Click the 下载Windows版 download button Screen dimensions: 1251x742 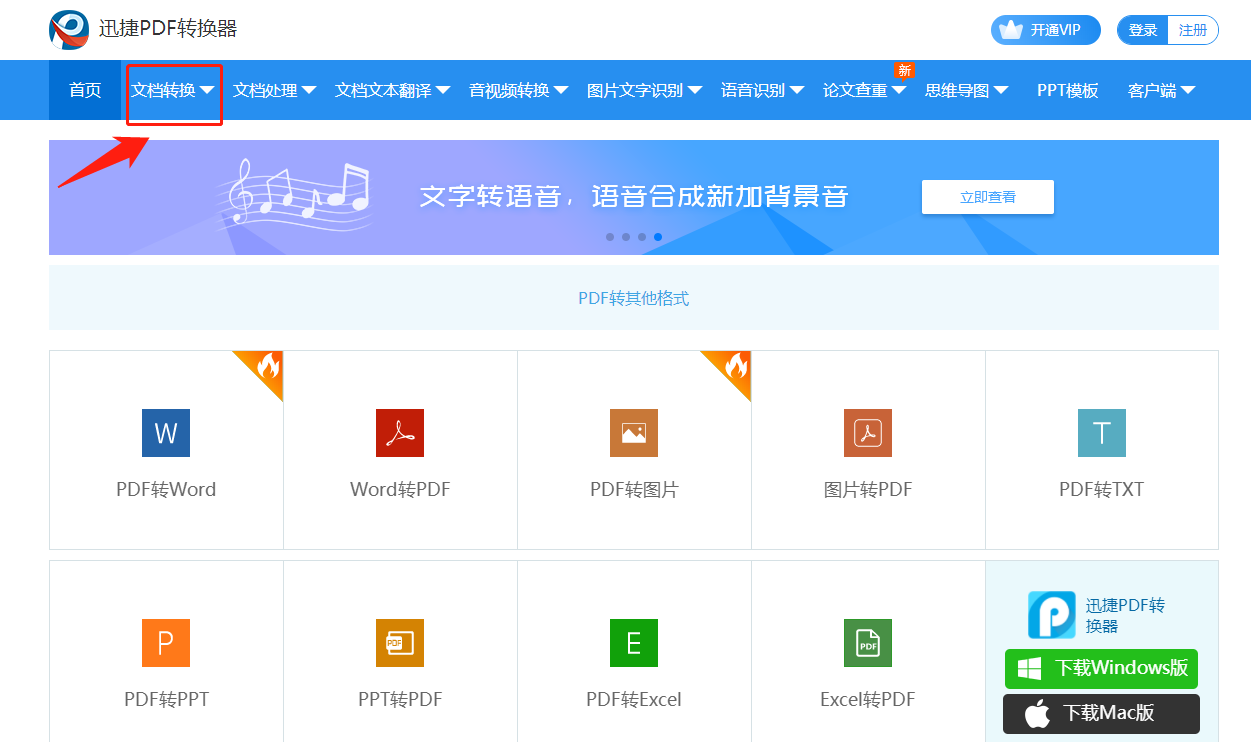(1100, 668)
